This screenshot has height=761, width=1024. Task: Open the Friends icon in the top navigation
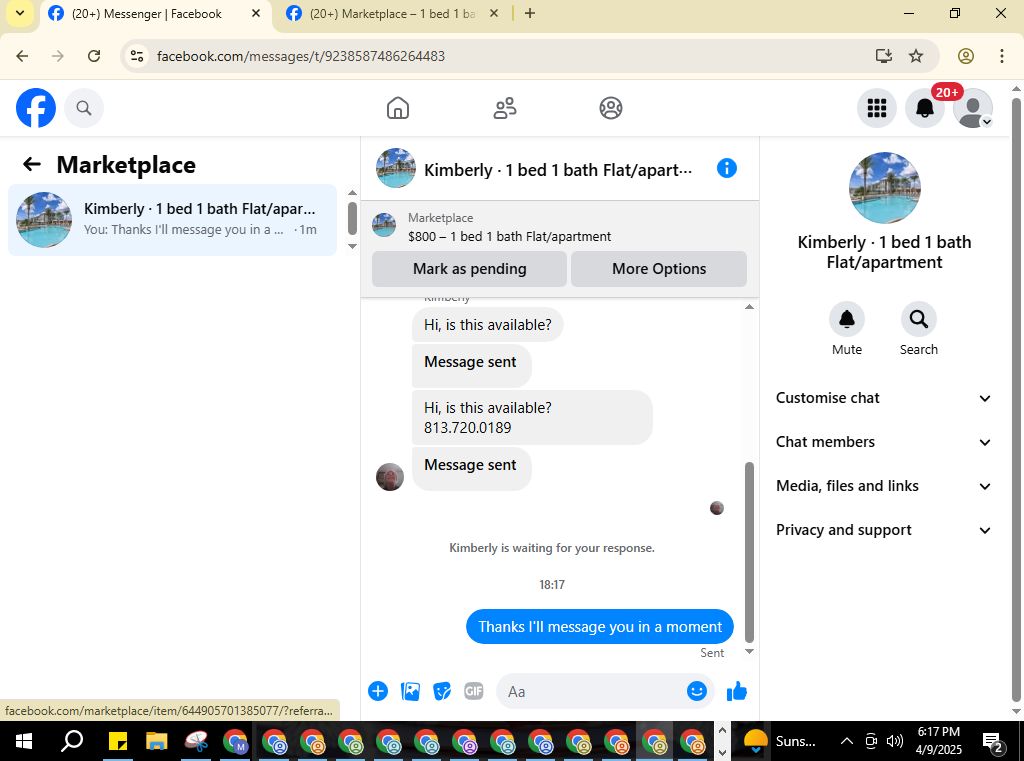click(504, 108)
